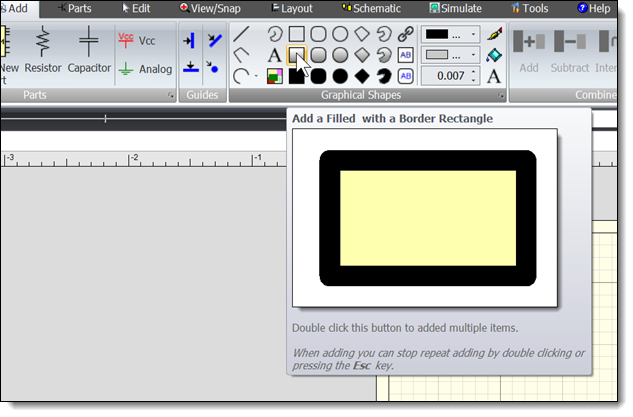Add an outline-only freeform spiral shape
This screenshot has width=633, height=417.
pos(384,34)
